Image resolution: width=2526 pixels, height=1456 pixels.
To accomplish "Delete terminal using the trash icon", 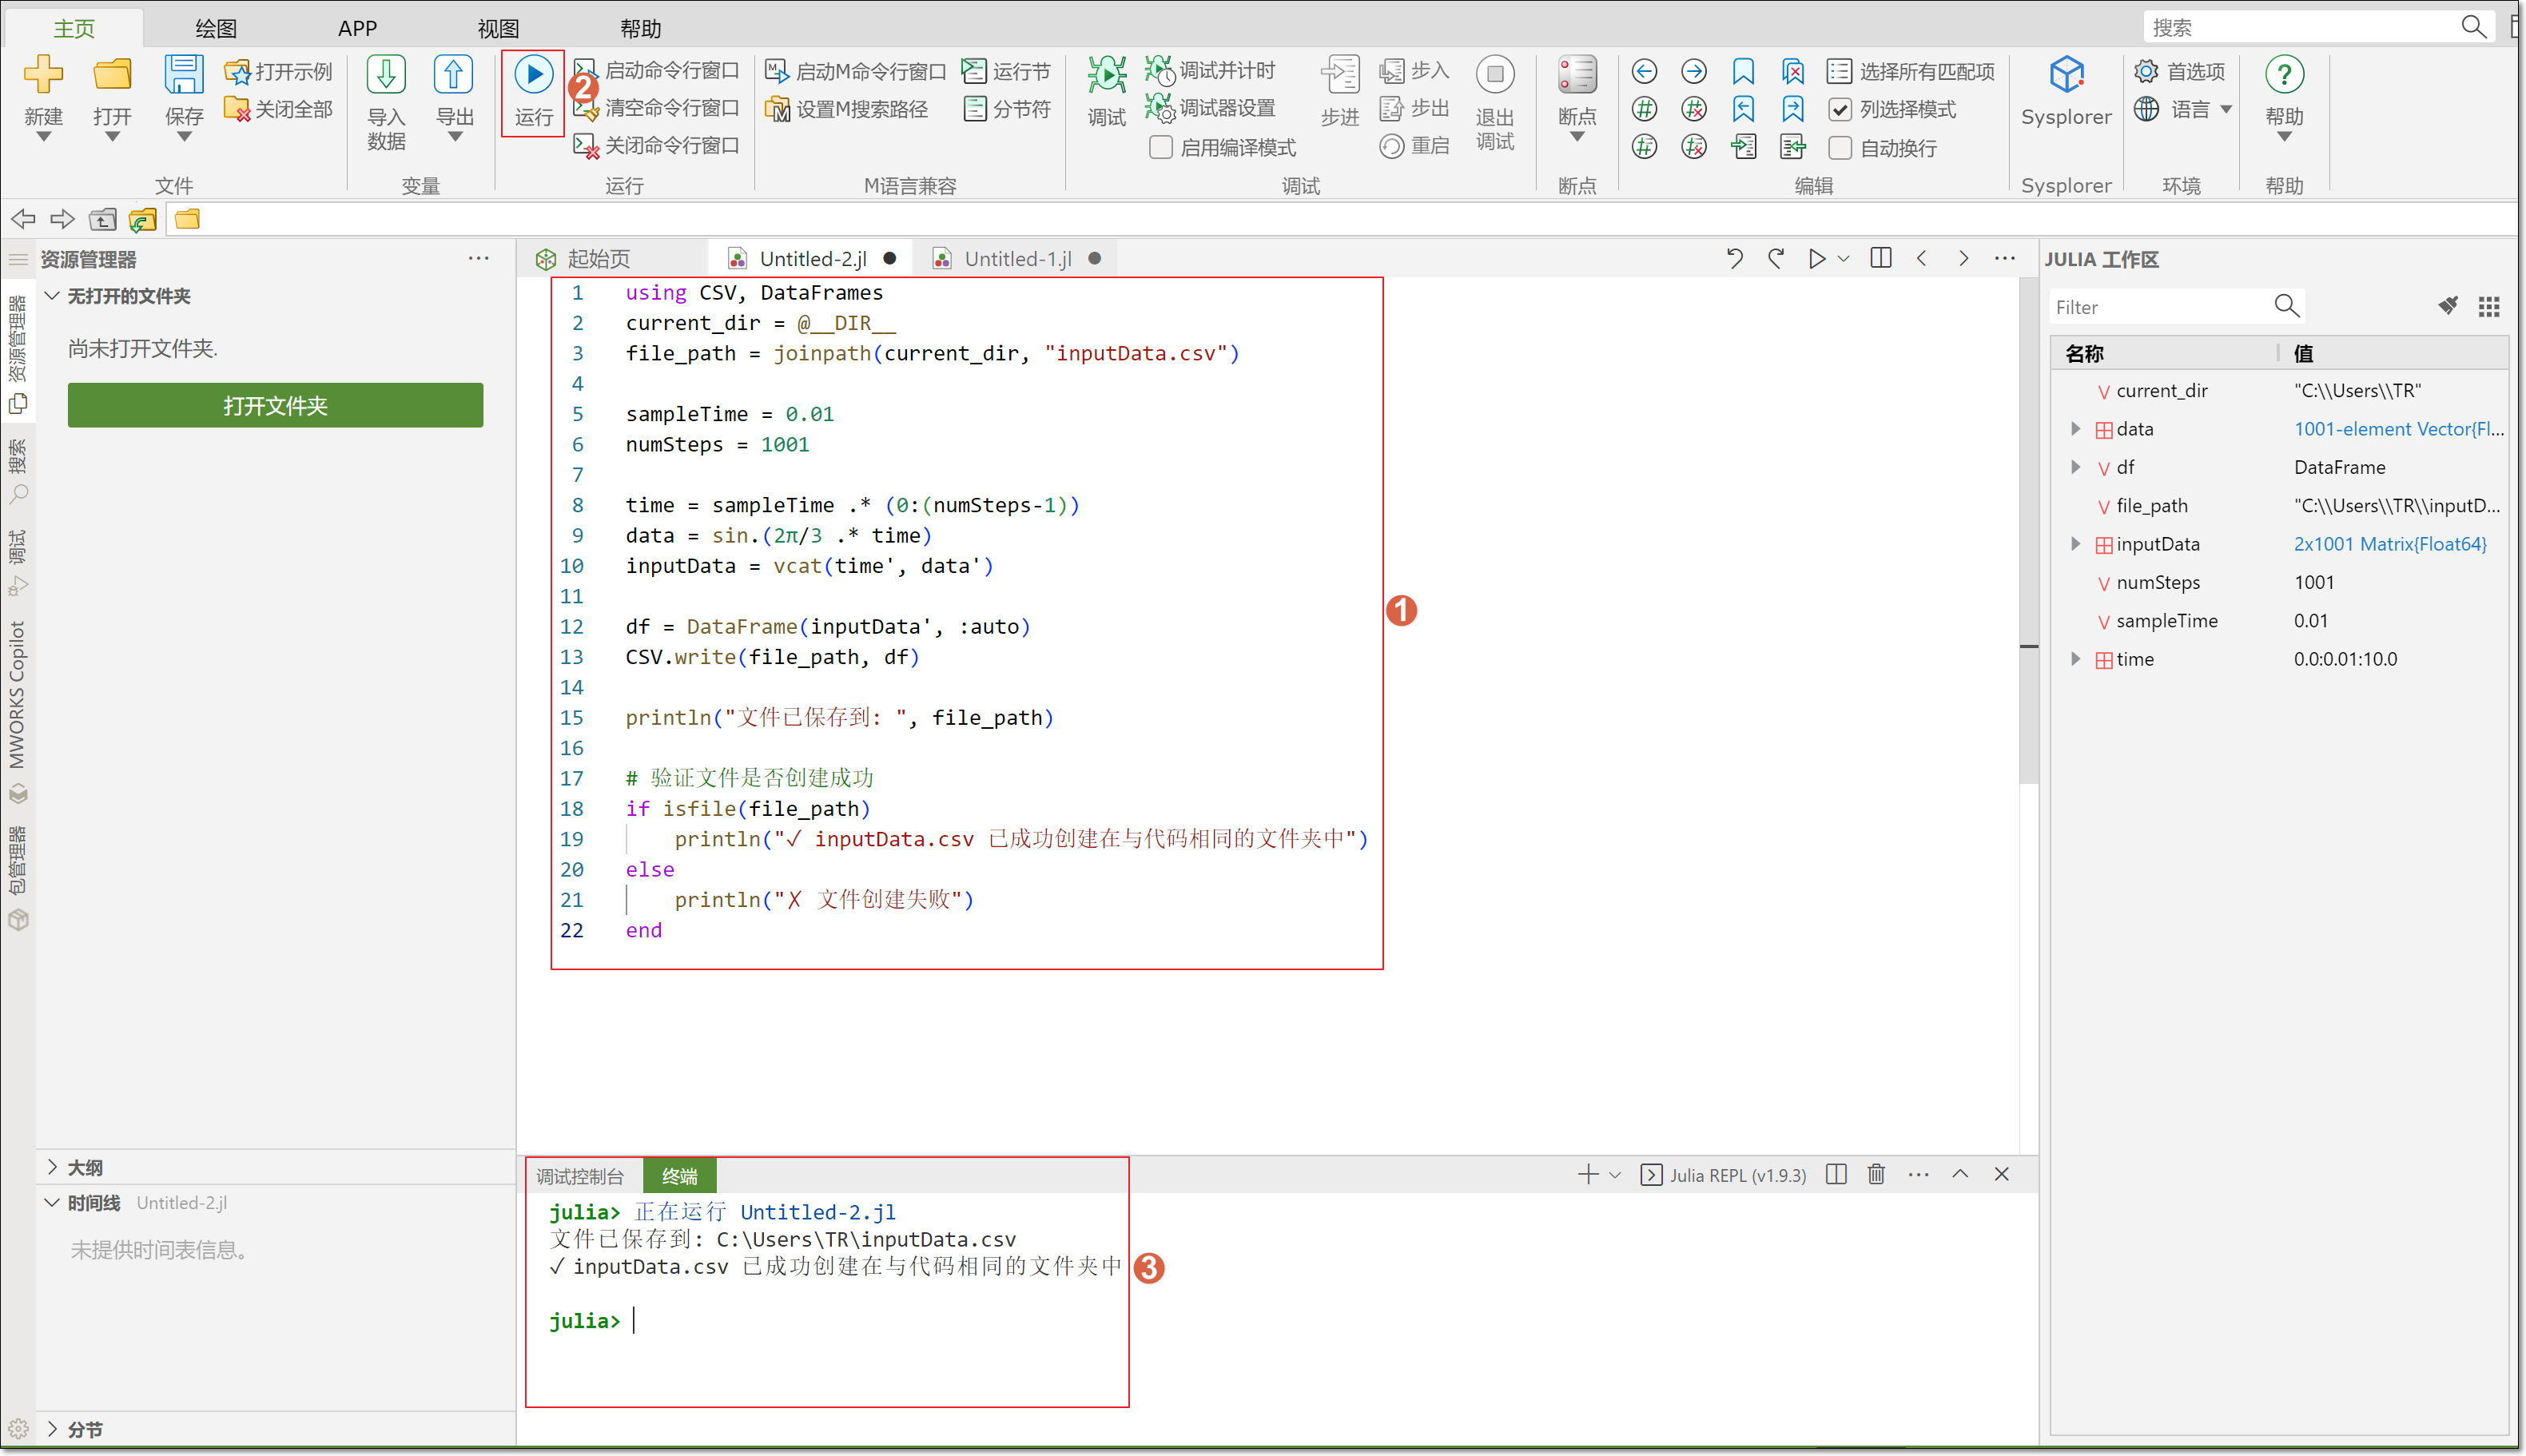I will 1876,1174.
